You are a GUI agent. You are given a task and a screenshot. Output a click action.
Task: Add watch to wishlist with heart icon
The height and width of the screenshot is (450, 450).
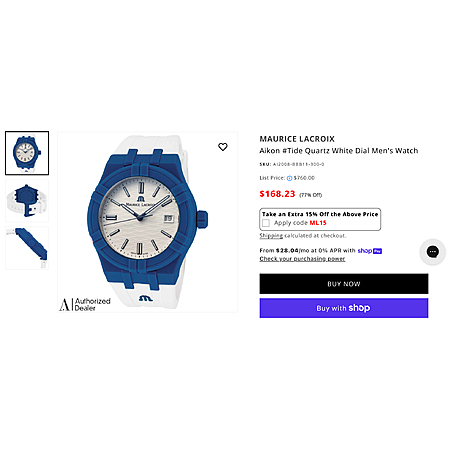pyautogui.click(x=223, y=147)
